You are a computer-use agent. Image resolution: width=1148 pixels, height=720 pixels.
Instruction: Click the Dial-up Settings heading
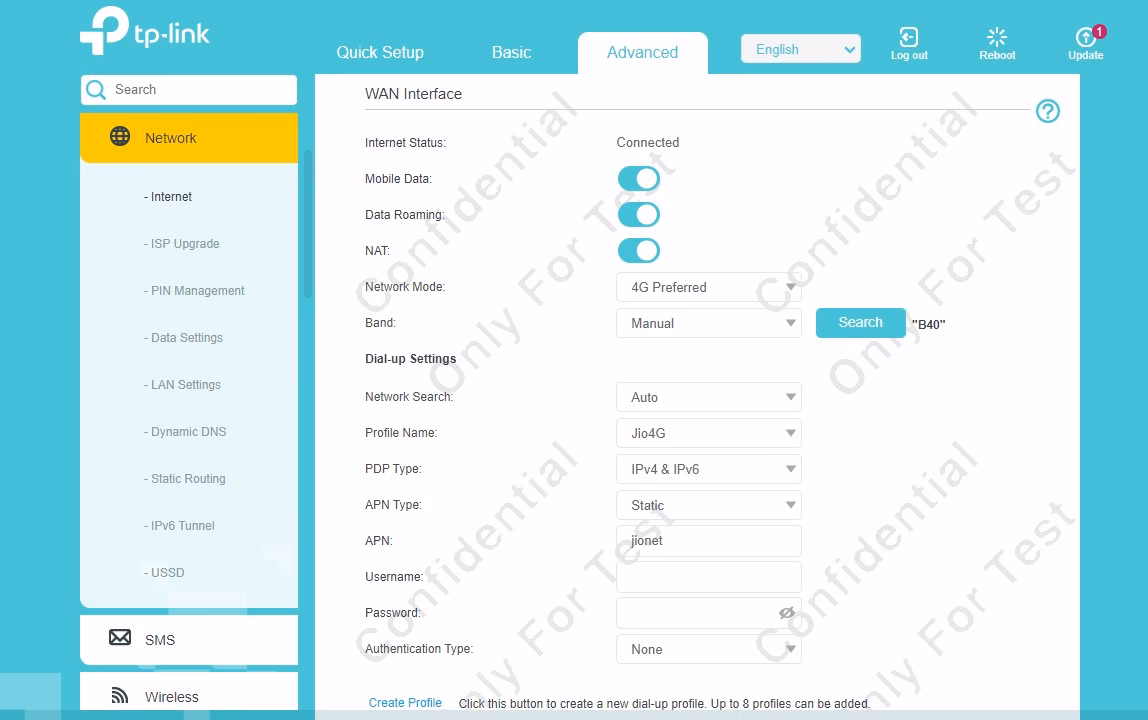click(411, 359)
